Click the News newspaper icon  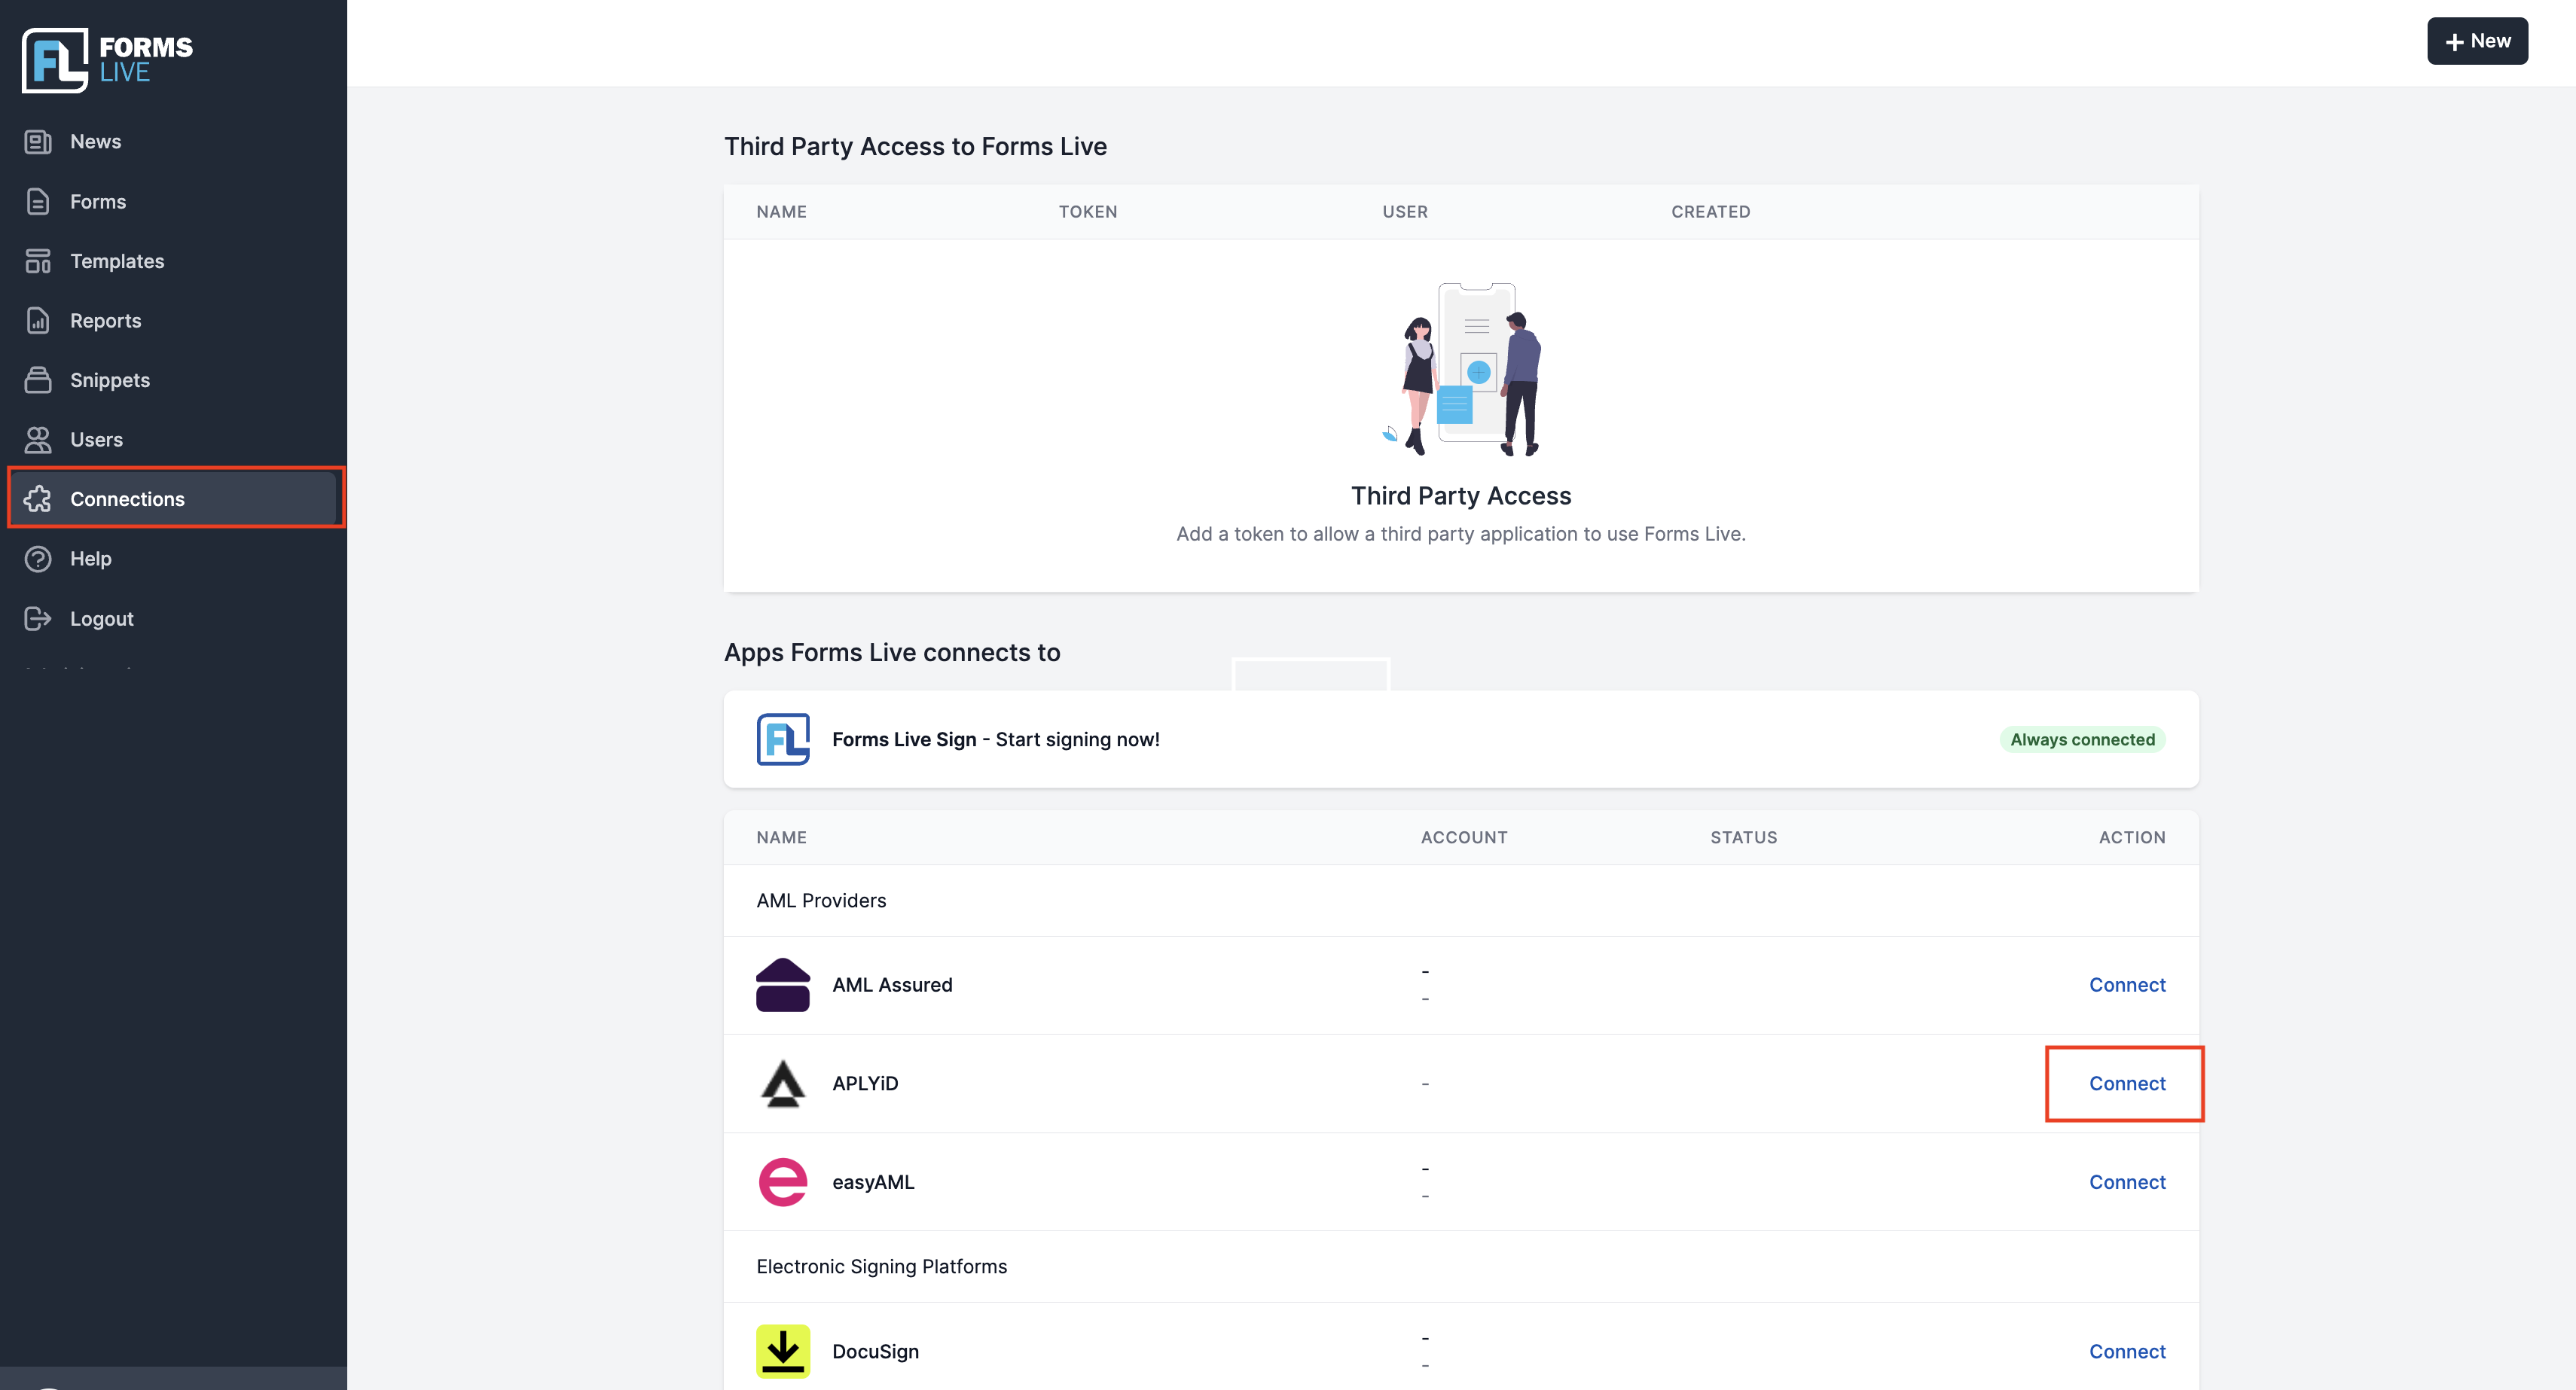[x=38, y=142]
